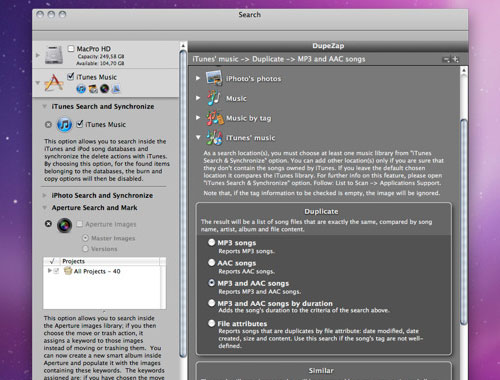Expand the Music by tag category
This screenshot has height=380, width=500.
198,118
